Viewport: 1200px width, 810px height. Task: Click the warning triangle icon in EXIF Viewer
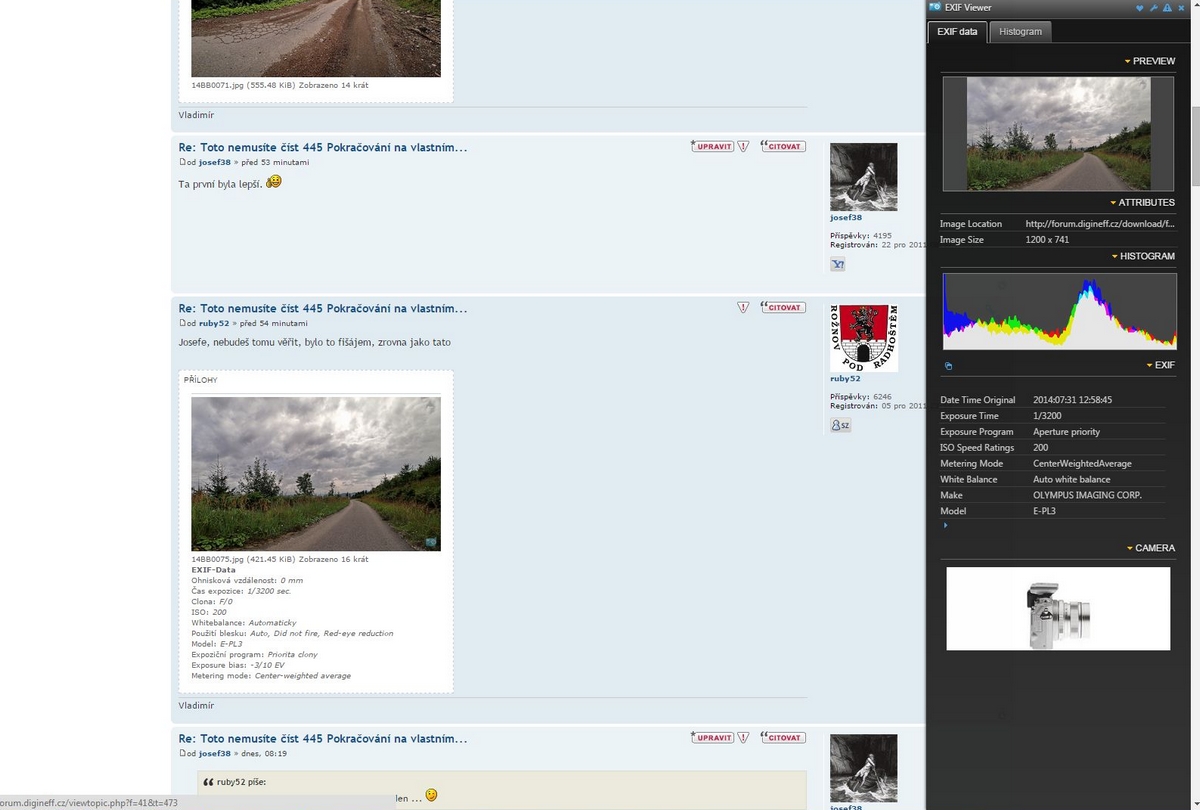click(1167, 8)
